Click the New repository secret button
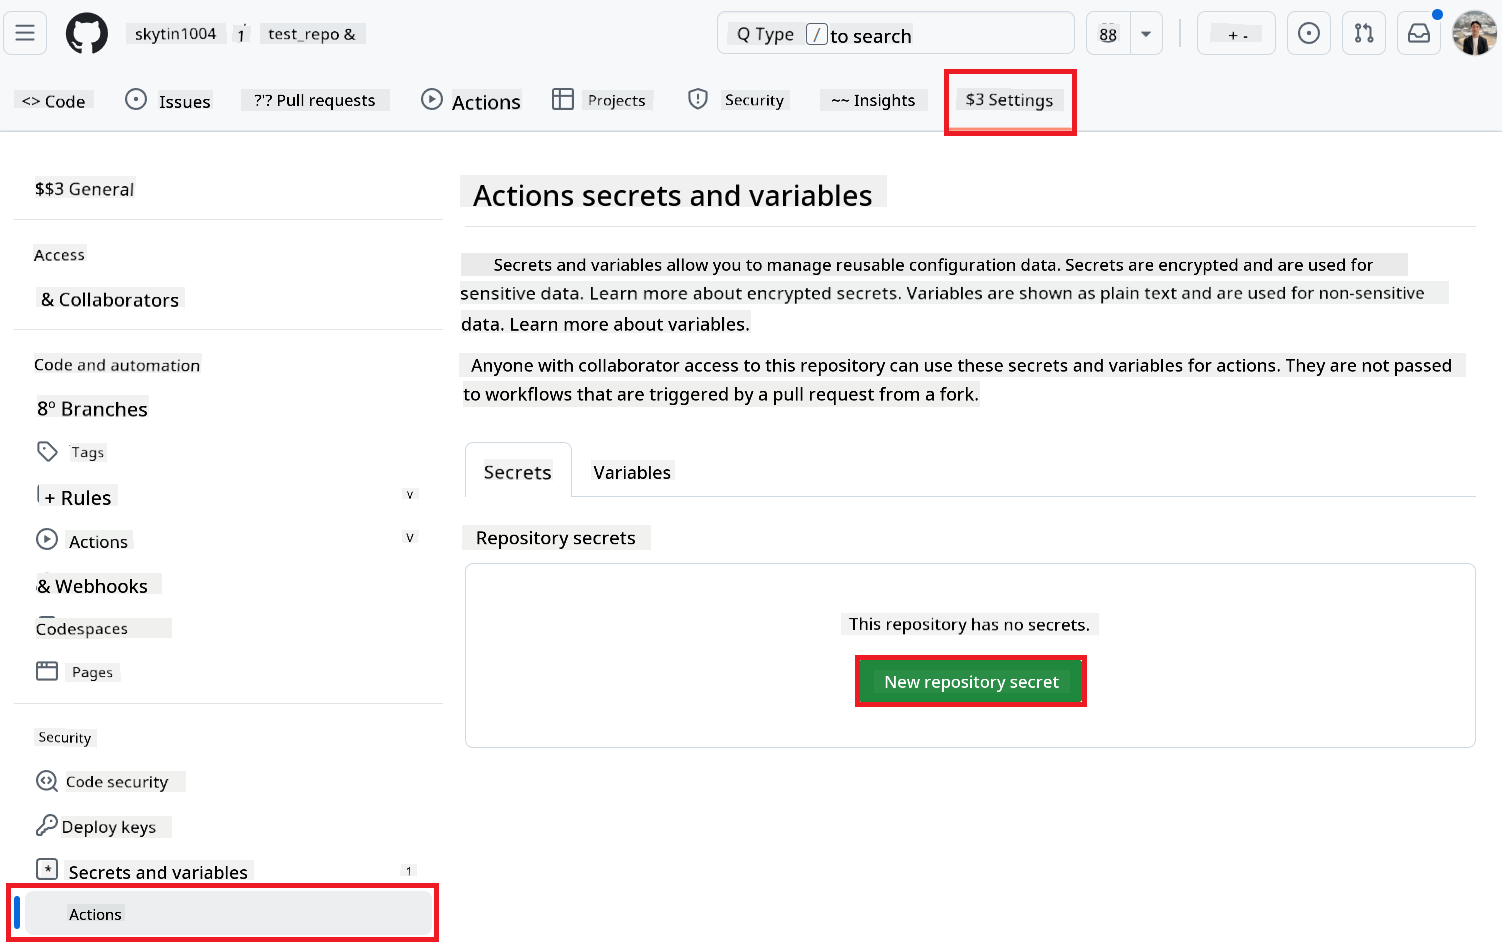This screenshot has height=943, width=1502. [970, 681]
